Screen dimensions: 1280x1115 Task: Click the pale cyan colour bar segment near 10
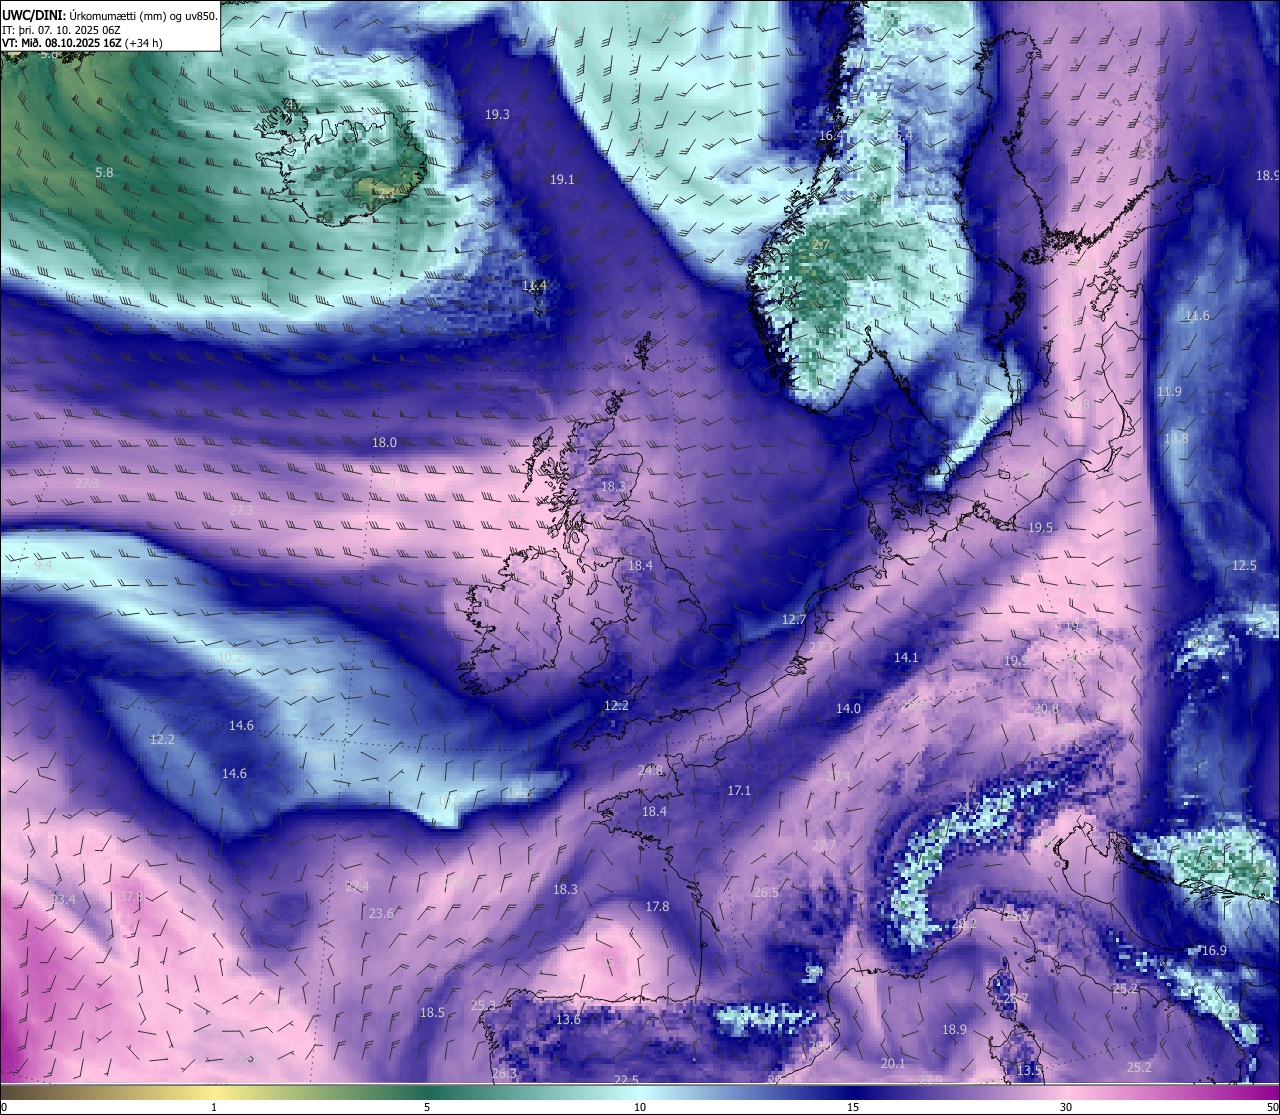click(640, 1092)
